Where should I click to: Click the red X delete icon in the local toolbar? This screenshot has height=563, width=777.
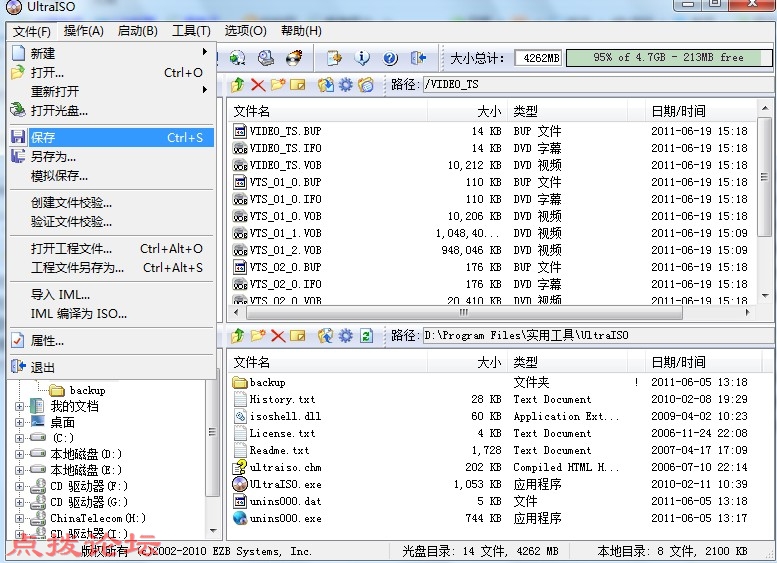point(278,336)
